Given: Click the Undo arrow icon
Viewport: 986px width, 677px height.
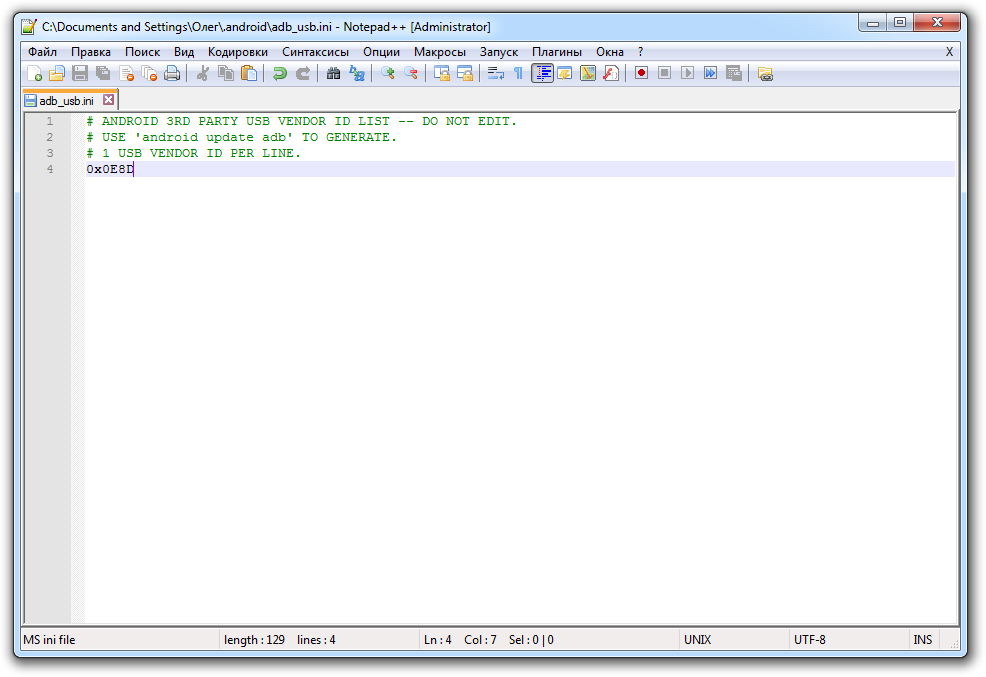Looking at the screenshot, I should pyautogui.click(x=280, y=73).
